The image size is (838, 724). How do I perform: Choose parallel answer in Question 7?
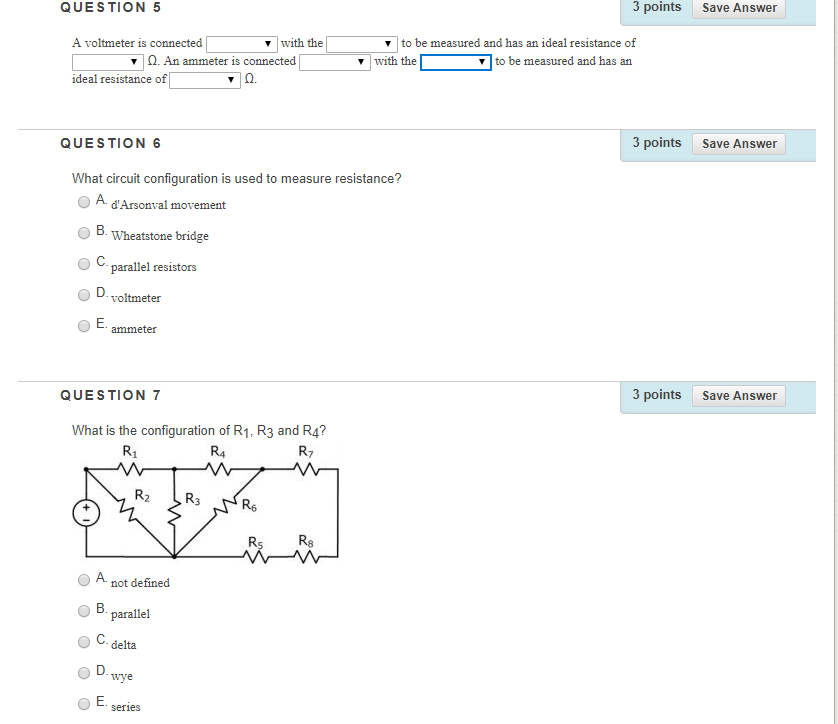pos(84,610)
